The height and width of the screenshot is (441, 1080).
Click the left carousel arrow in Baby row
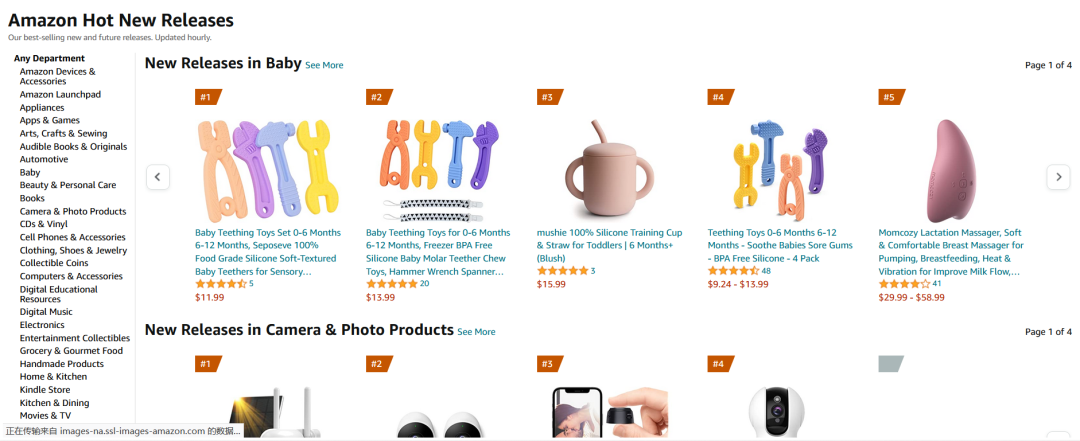(x=157, y=177)
